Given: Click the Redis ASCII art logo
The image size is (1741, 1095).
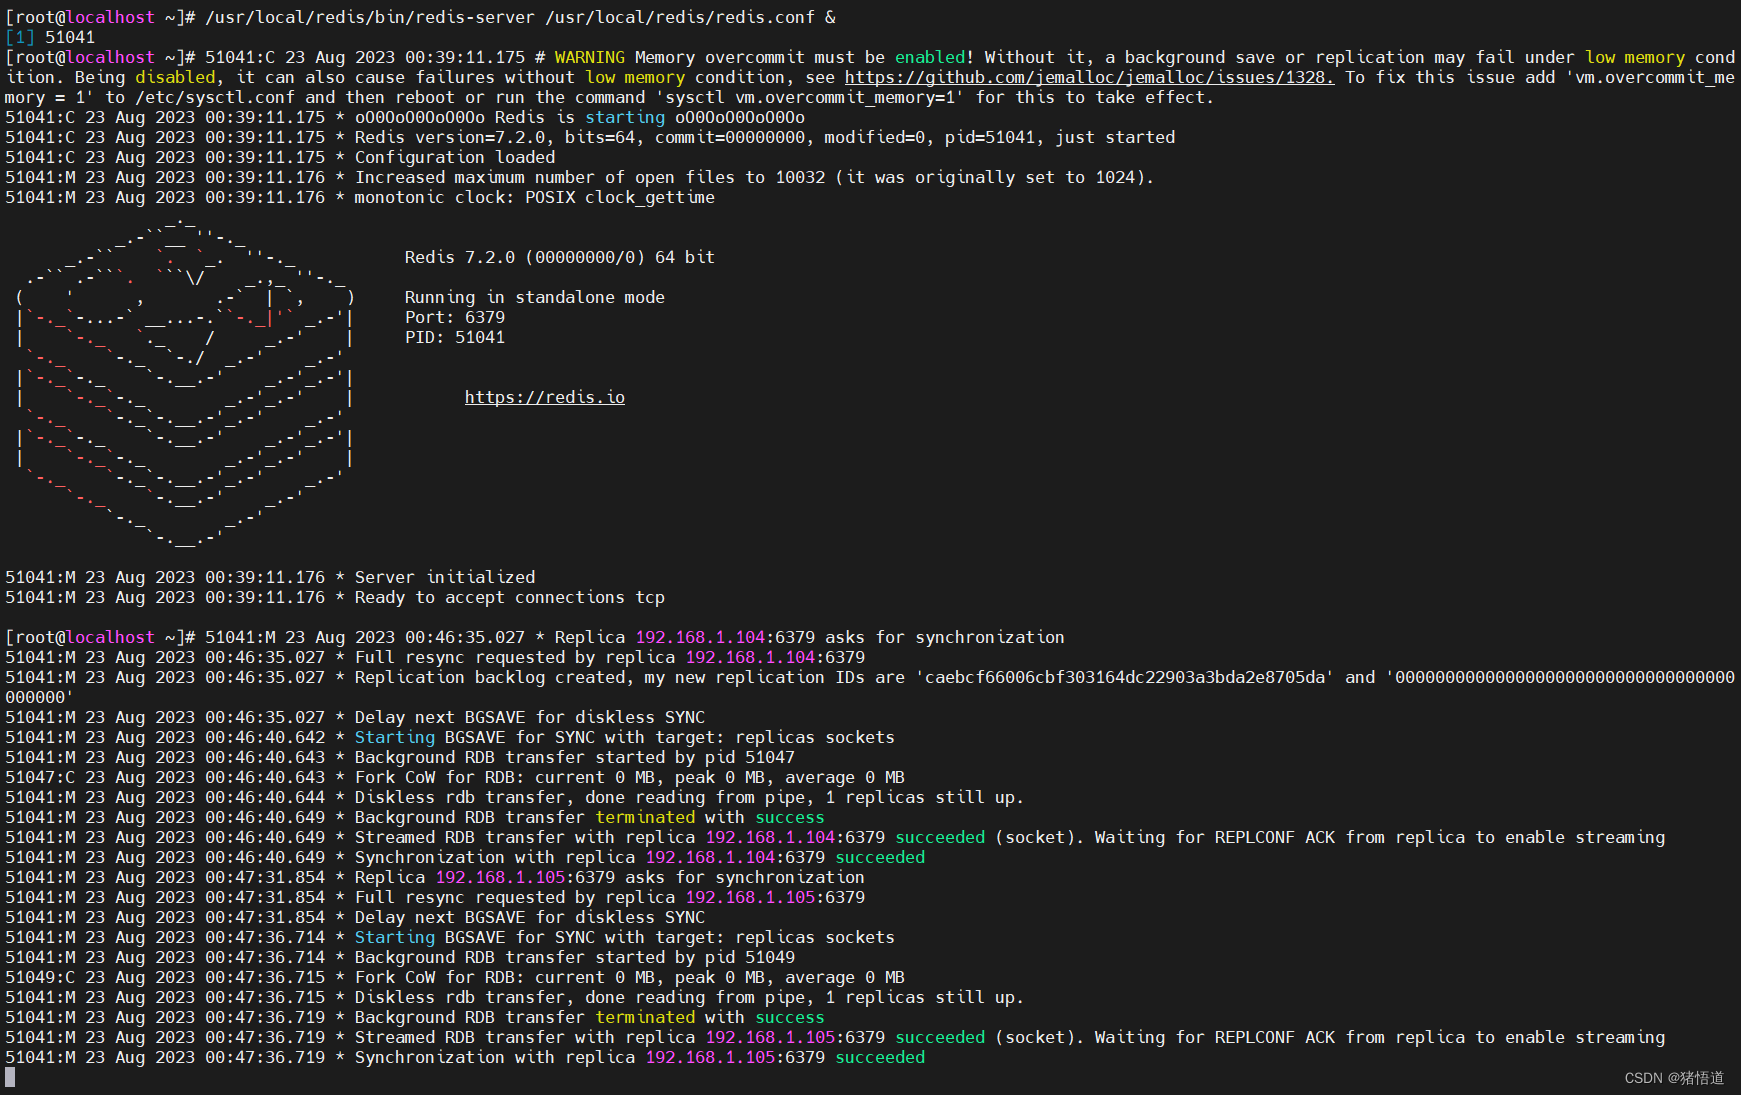Looking at the screenshot, I should pyautogui.click(x=185, y=382).
